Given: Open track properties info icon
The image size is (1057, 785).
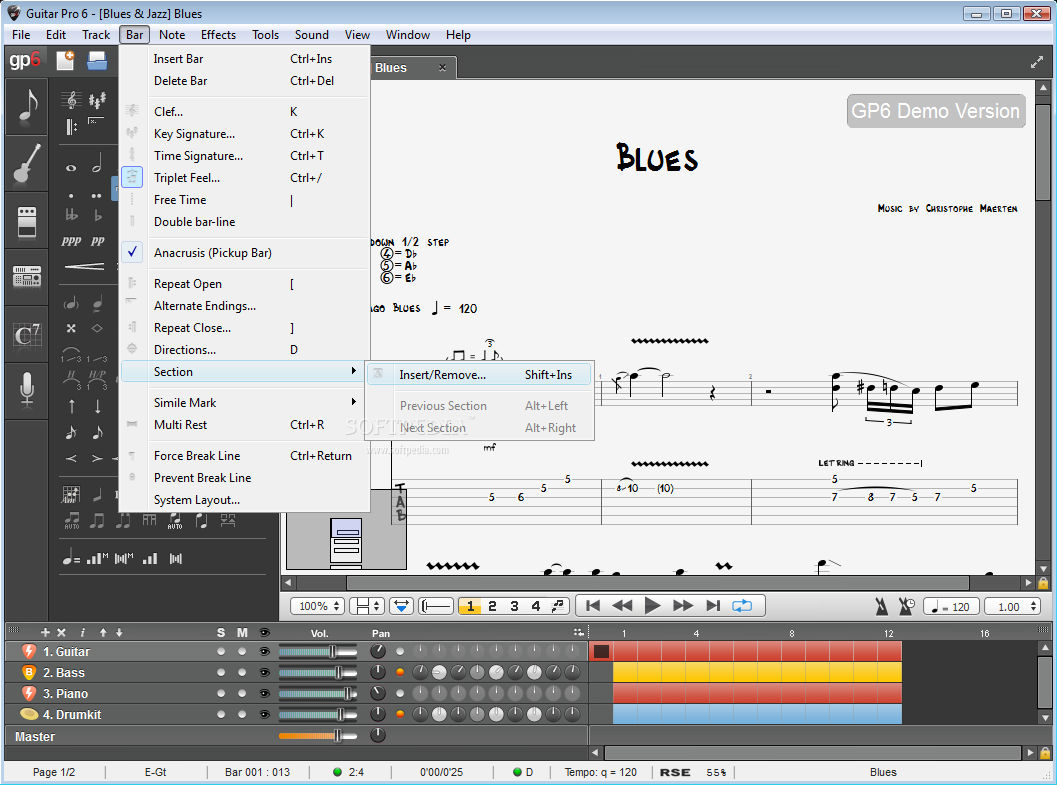Looking at the screenshot, I should pos(82,633).
